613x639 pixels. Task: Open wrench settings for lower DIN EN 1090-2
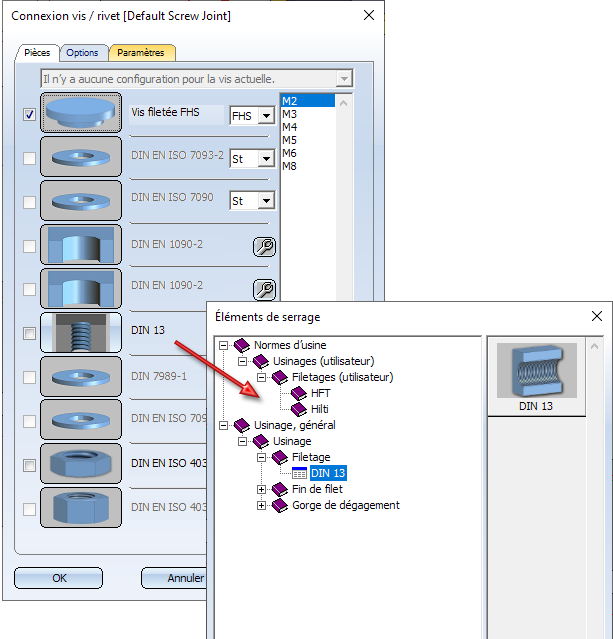point(265,290)
